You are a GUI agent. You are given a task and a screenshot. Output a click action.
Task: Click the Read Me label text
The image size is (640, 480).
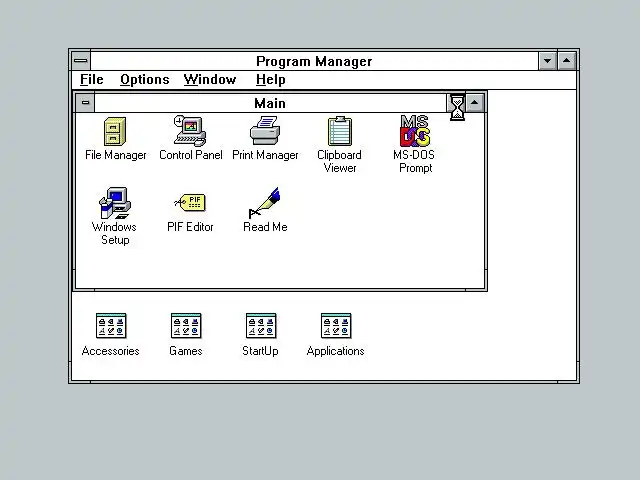[265, 227]
